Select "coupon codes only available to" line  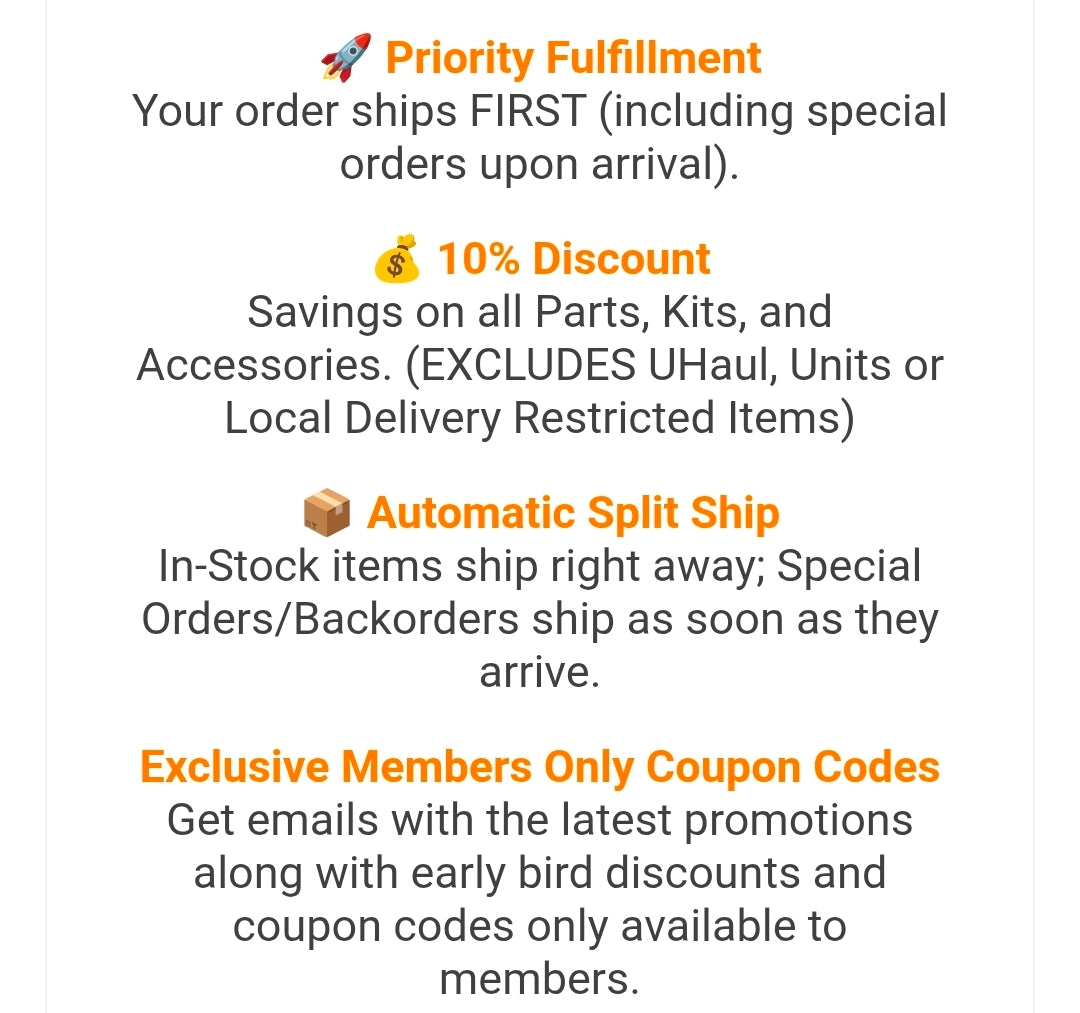coord(540,926)
